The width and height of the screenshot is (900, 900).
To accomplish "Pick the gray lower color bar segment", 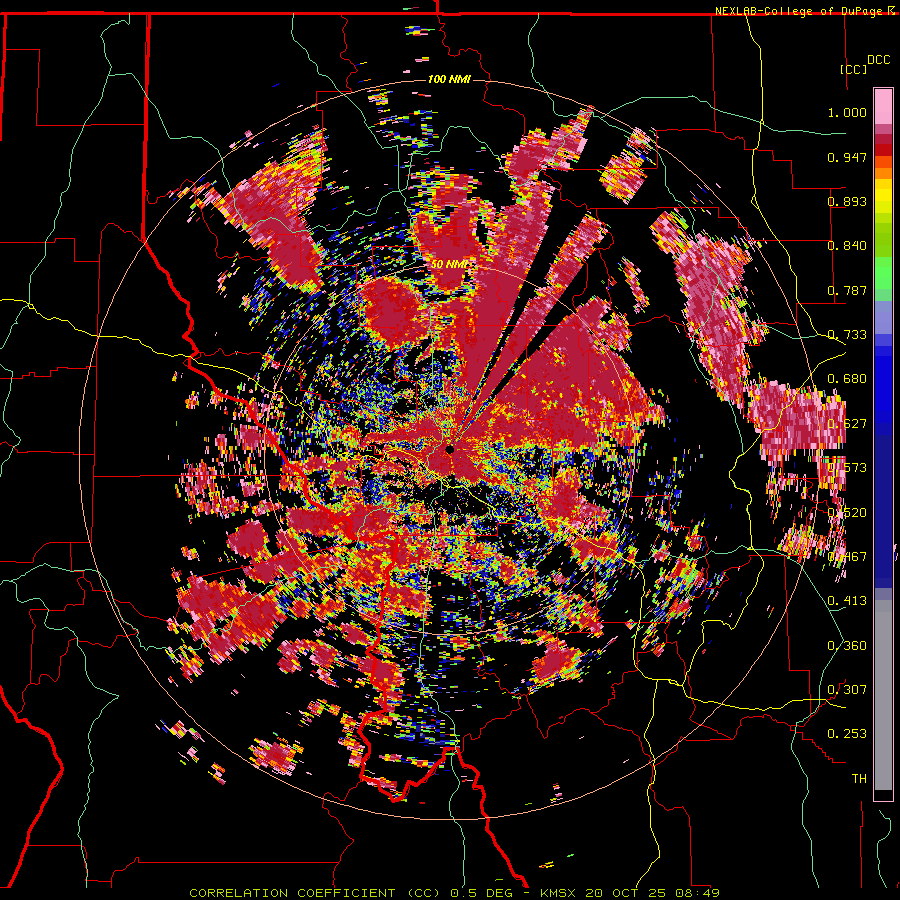I will pyautogui.click(x=883, y=695).
